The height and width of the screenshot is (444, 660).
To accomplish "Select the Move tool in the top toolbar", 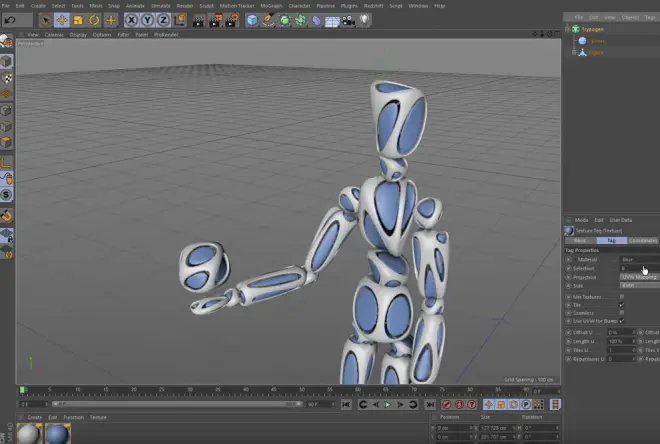I will pyautogui.click(x=62, y=20).
